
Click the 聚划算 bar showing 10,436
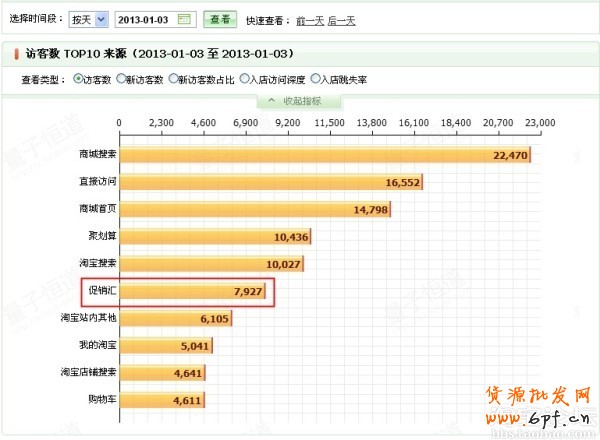(x=215, y=237)
